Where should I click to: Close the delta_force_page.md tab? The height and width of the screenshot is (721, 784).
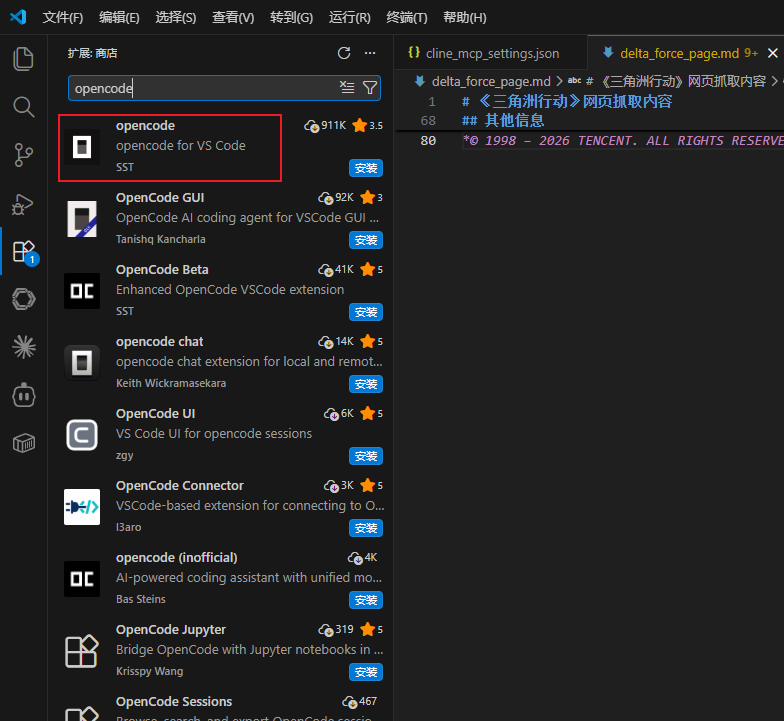click(x=772, y=53)
